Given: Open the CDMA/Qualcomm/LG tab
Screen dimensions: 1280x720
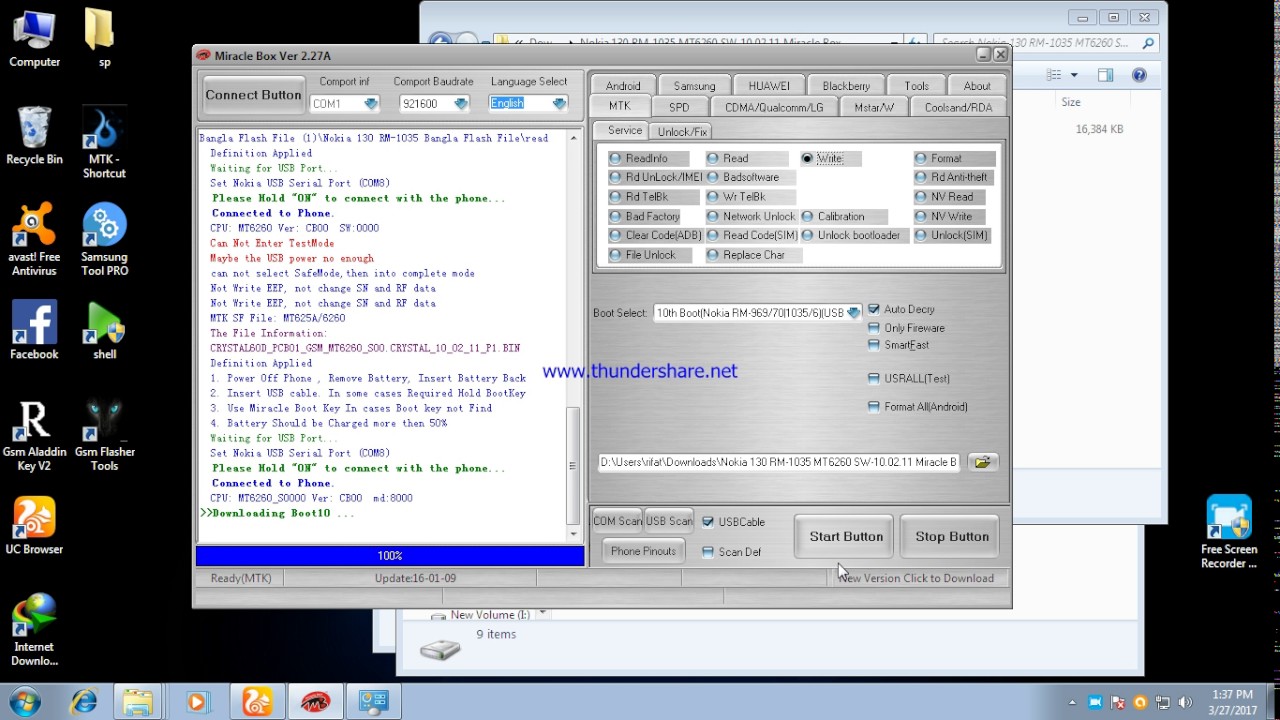Looking at the screenshot, I should point(774,107).
